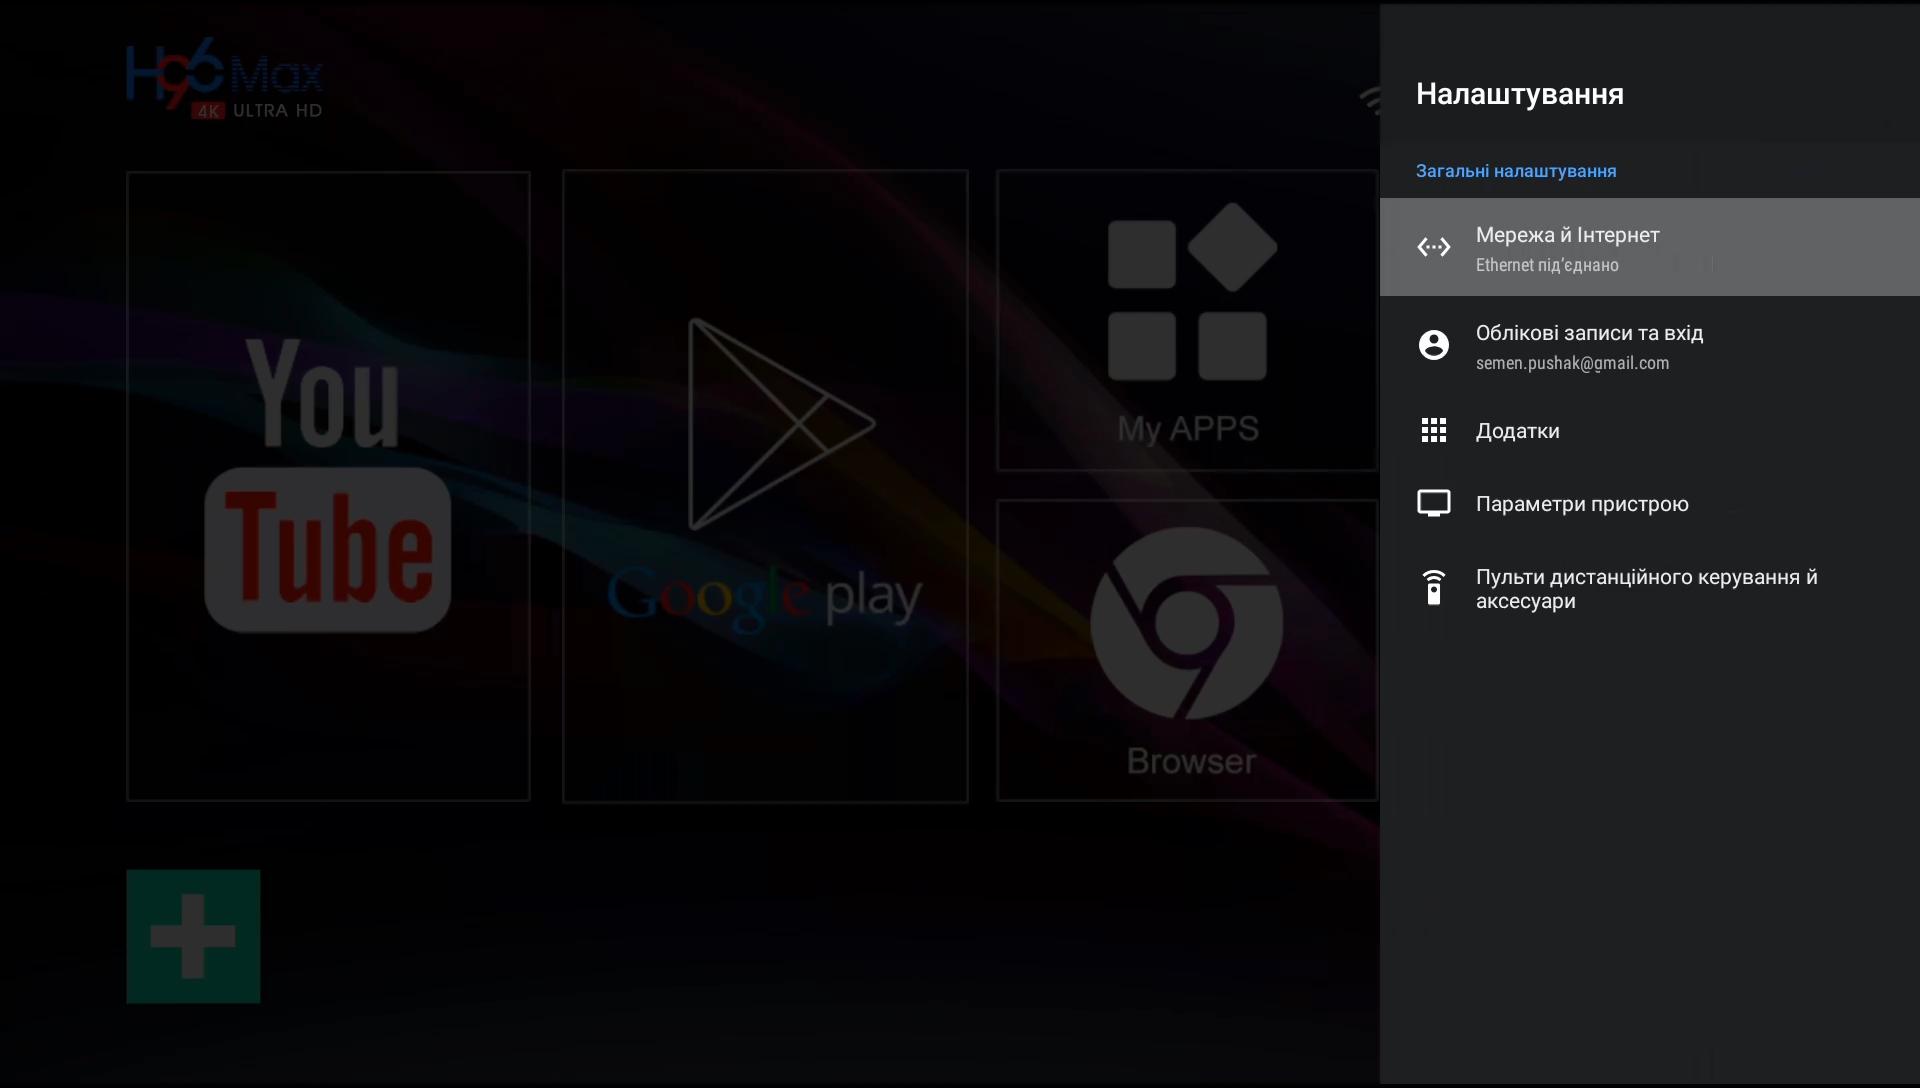Open Параметри пристрою
Viewport: 1920px width, 1088px height.
[x=1650, y=504]
